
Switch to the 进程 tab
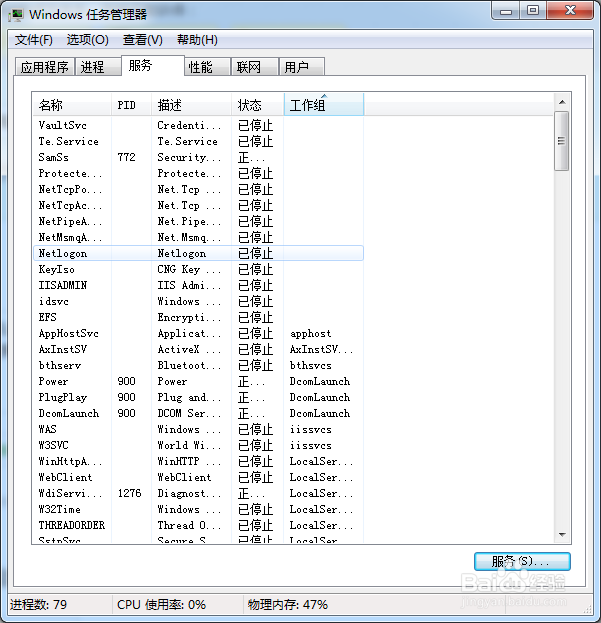[98, 67]
